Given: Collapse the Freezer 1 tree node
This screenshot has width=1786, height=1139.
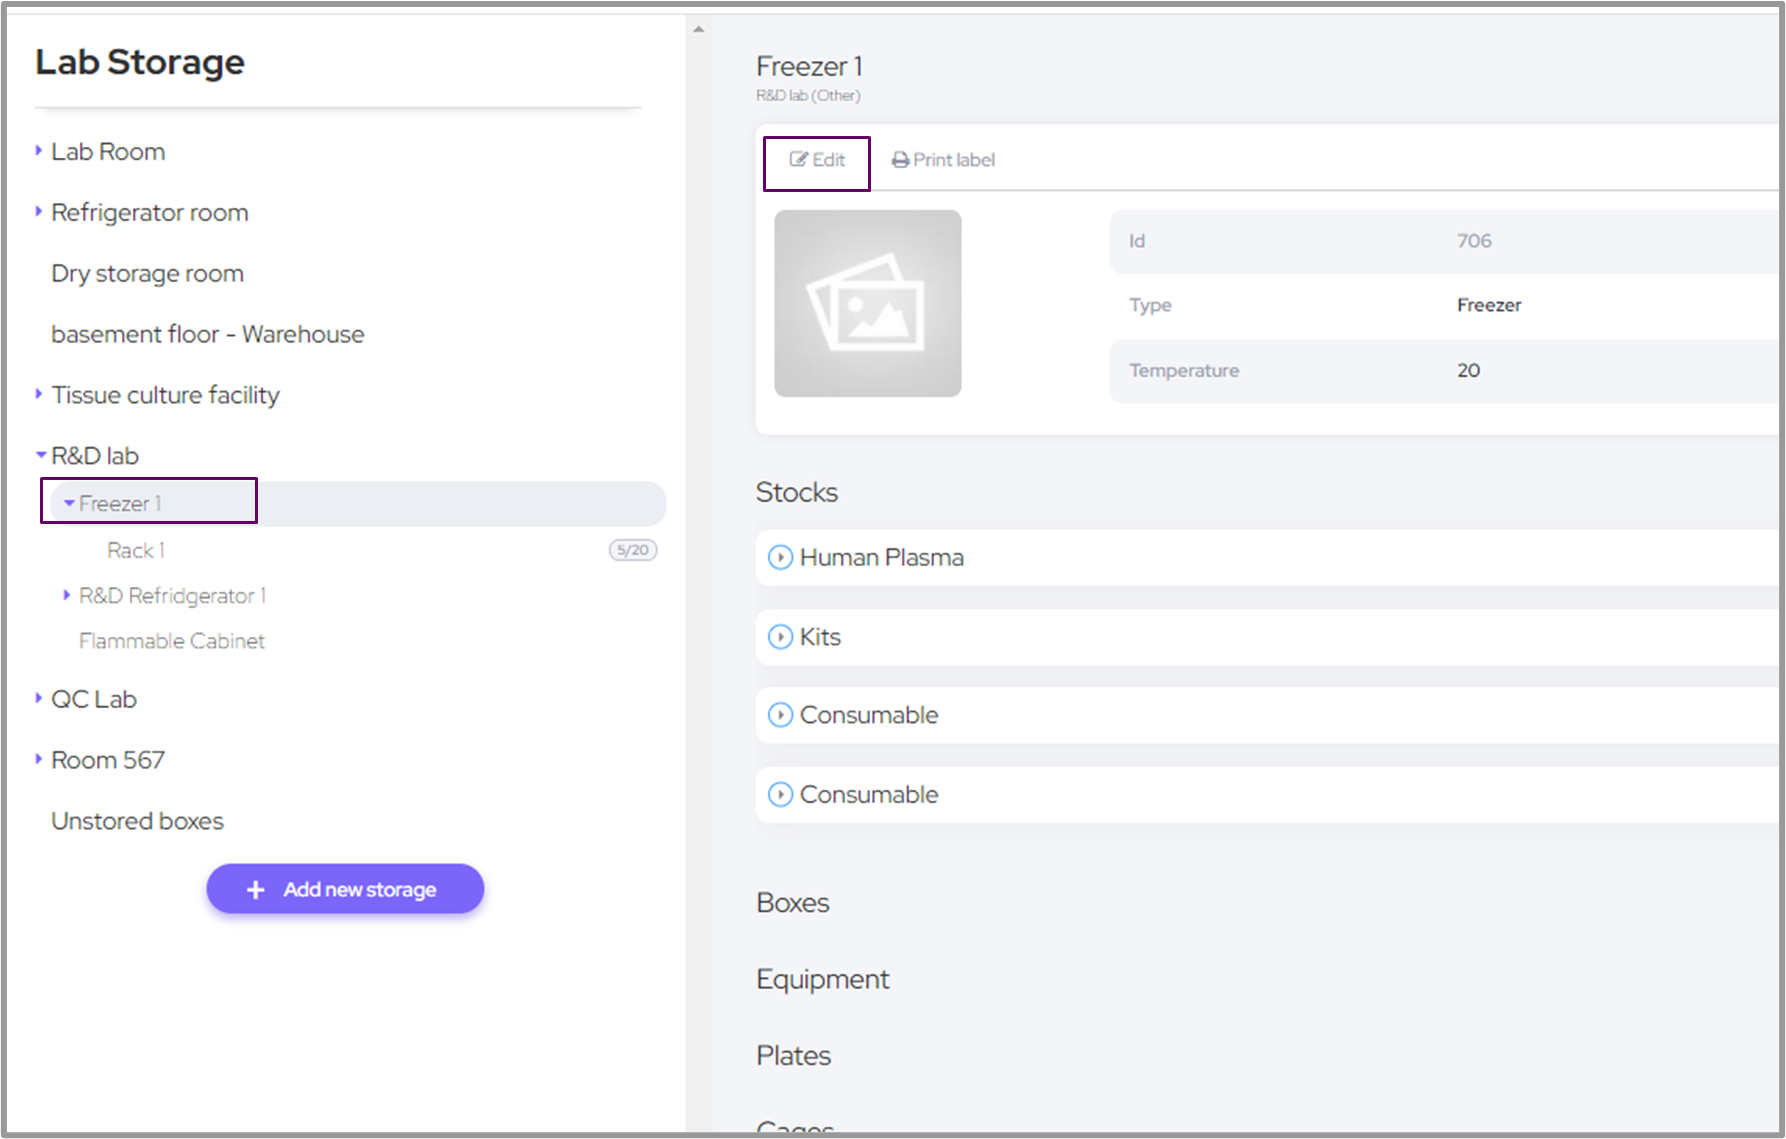Looking at the screenshot, I should pos(69,503).
